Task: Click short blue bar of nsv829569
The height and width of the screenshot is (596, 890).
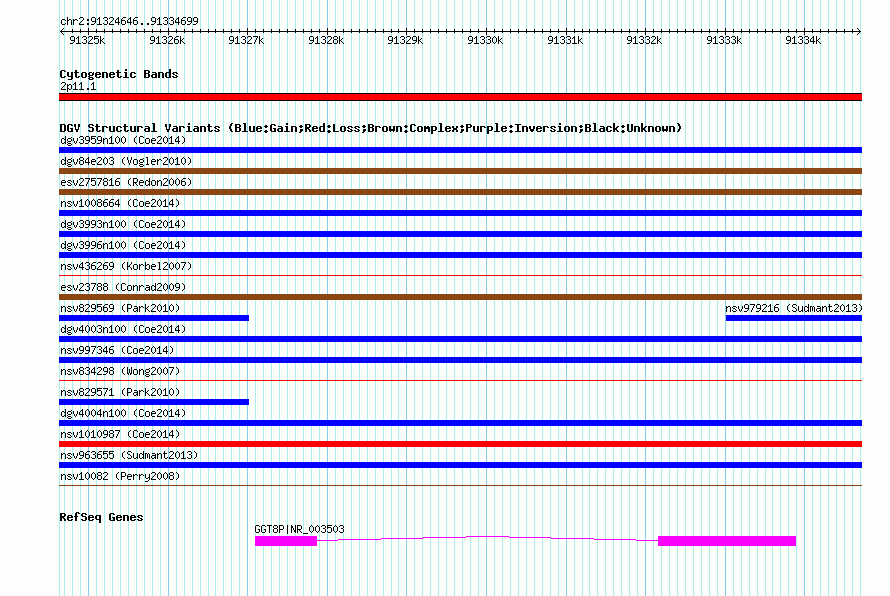Action: click(x=154, y=318)
